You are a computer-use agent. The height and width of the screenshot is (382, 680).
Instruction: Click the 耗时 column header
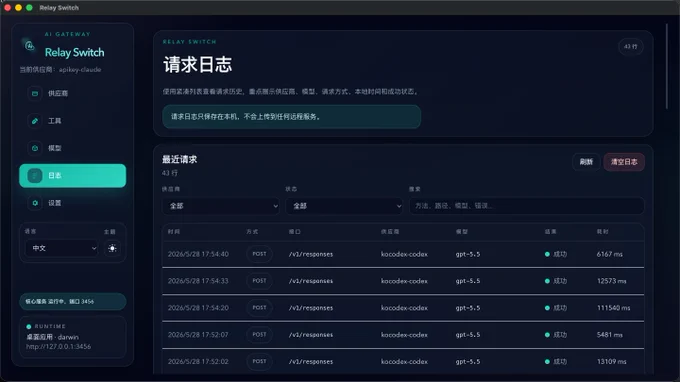tap(602, 232)
